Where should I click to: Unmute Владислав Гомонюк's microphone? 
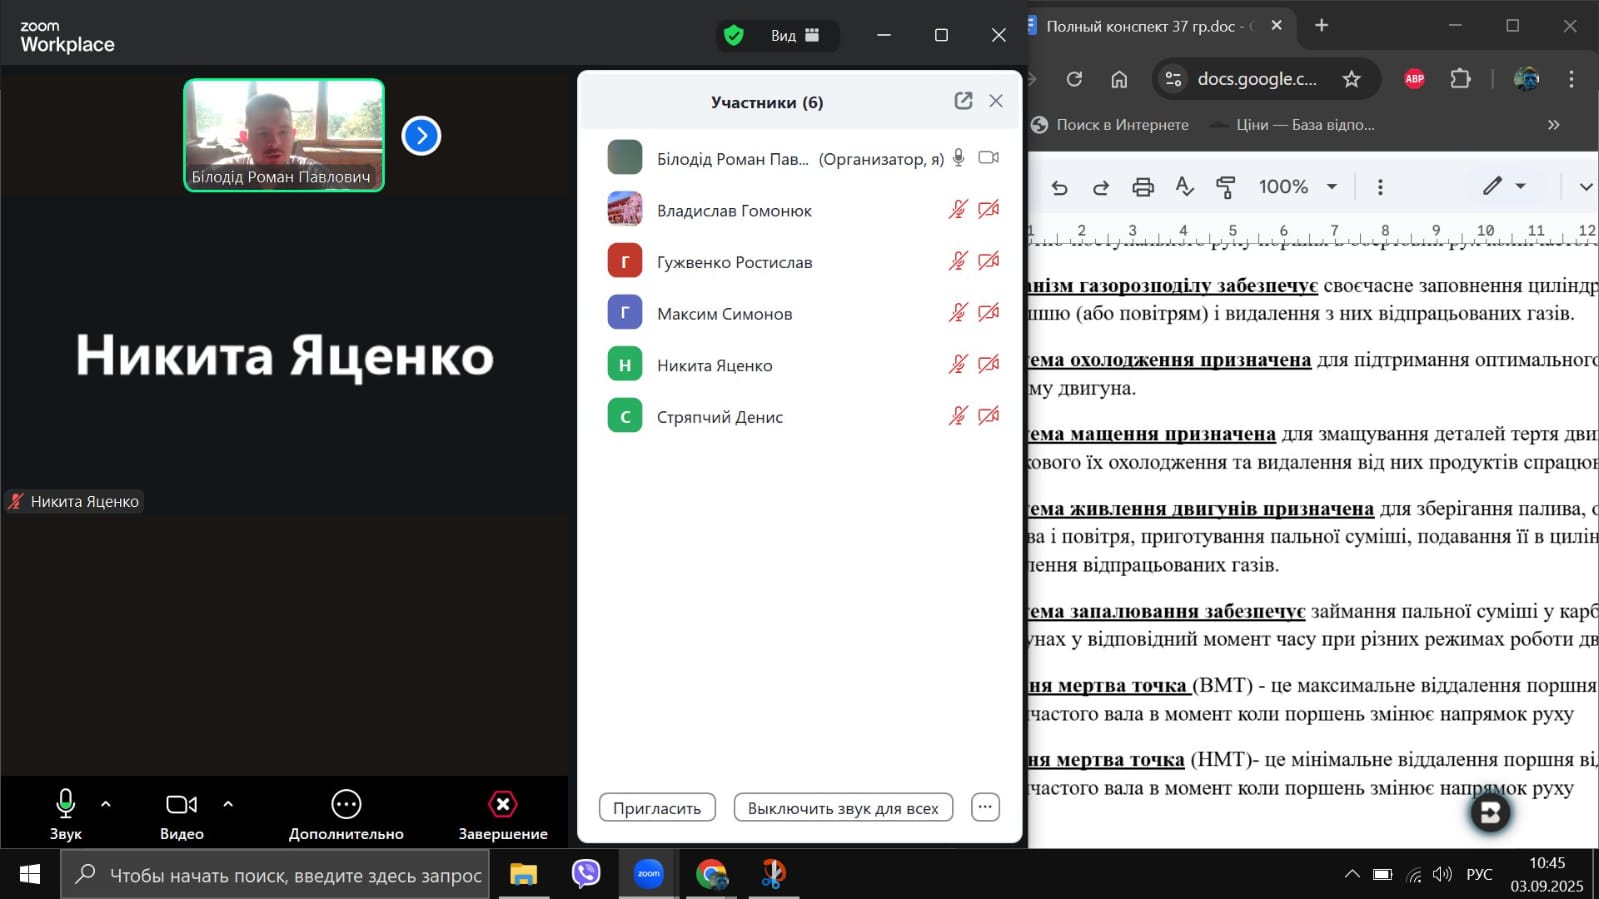coord(958,210)
